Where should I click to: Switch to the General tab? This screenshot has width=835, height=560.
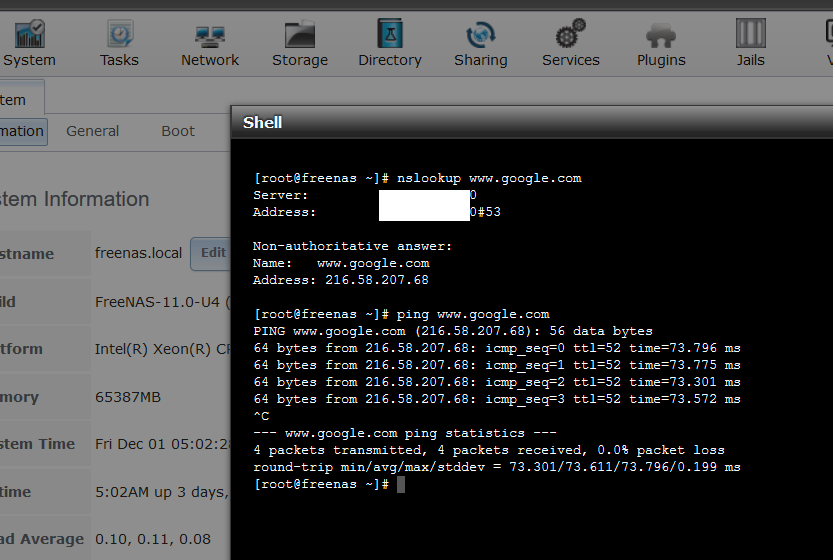pos(93,131)
